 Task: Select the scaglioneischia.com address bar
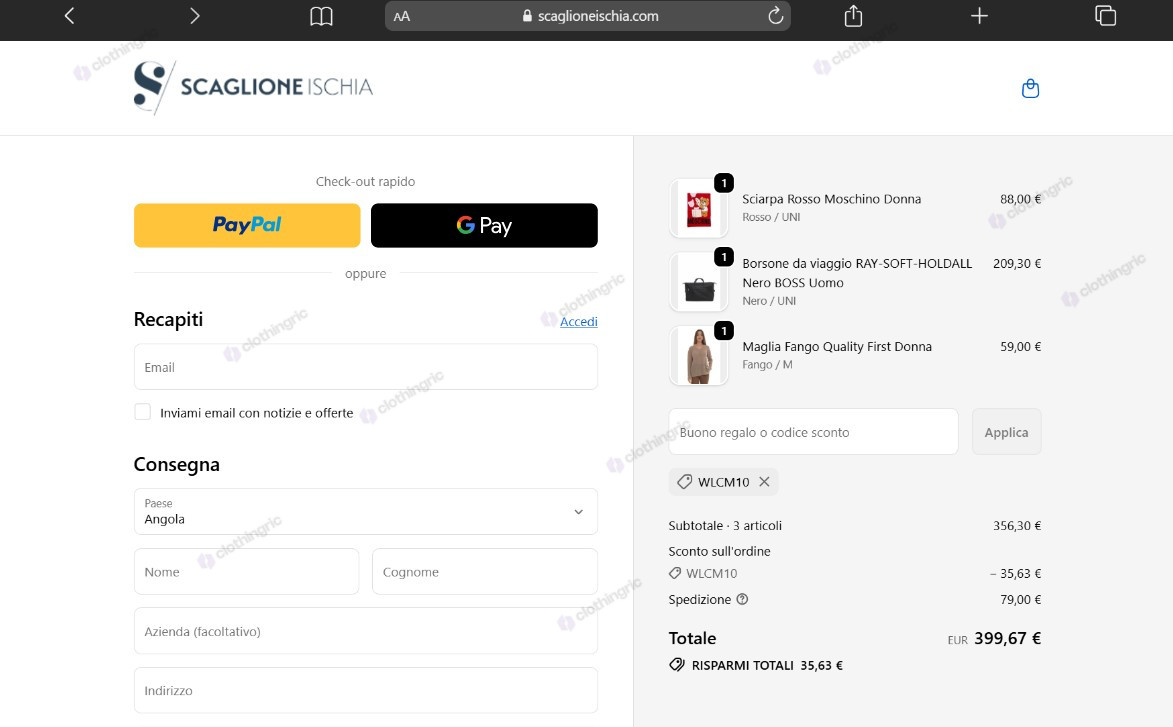588,16
